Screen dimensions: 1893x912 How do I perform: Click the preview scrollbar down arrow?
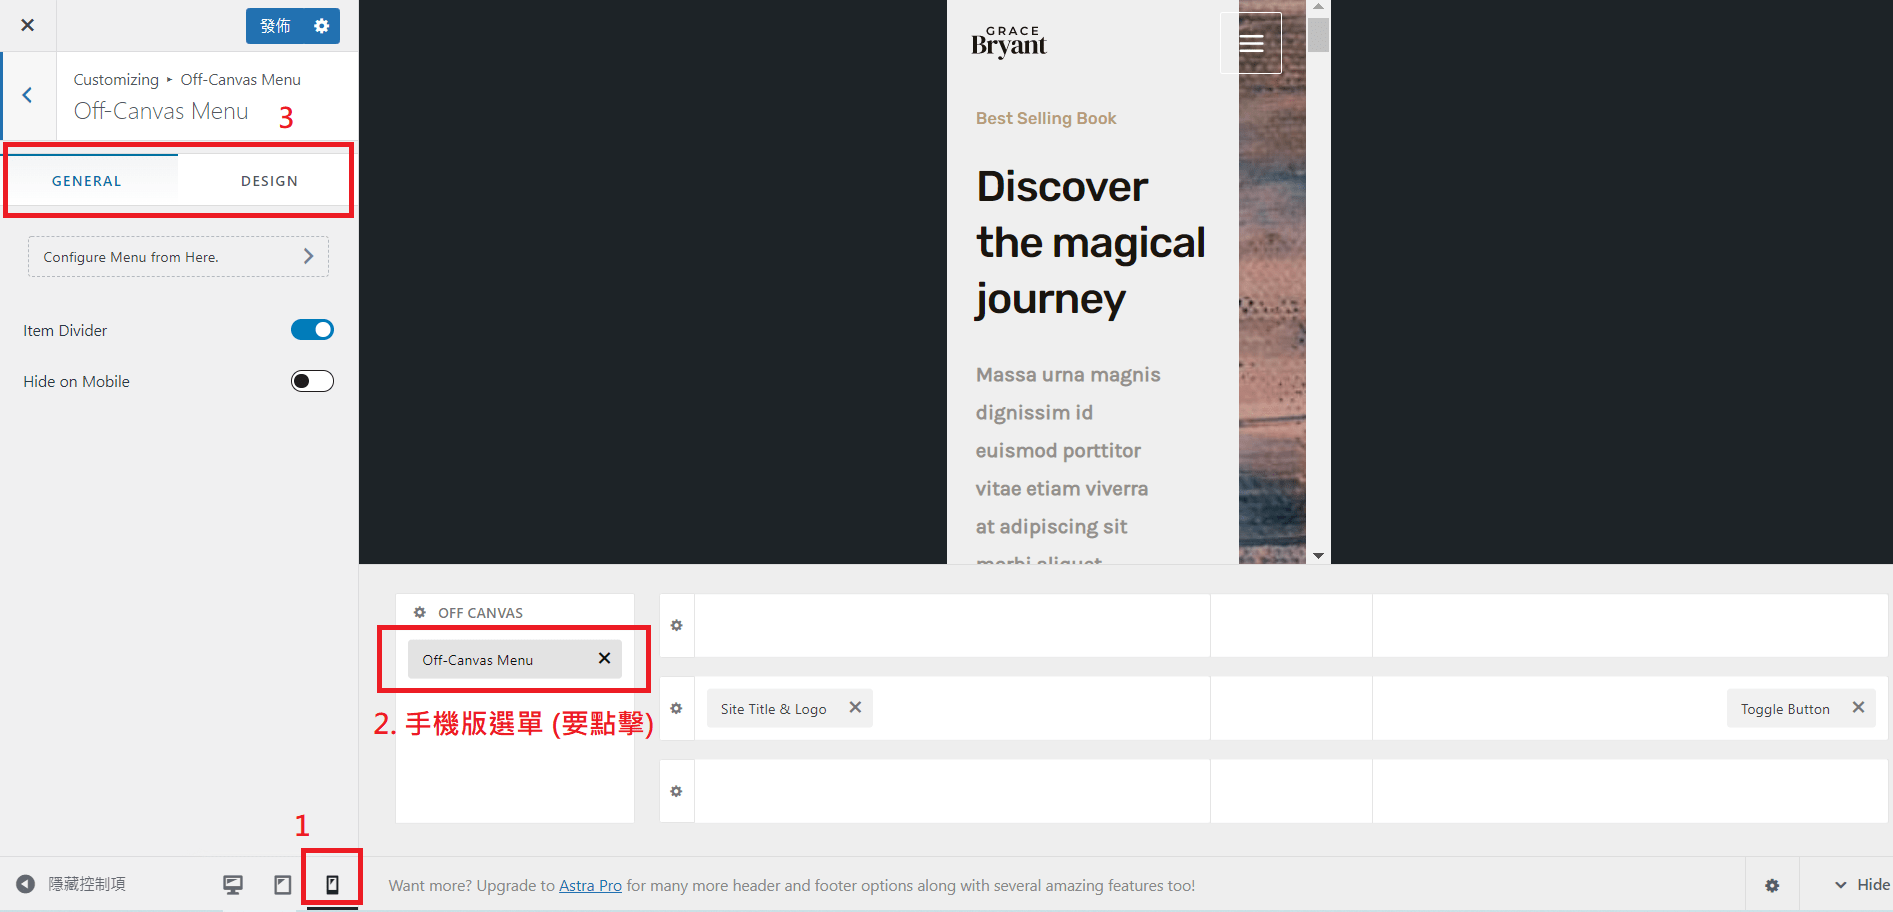[x=1319, y=556]
